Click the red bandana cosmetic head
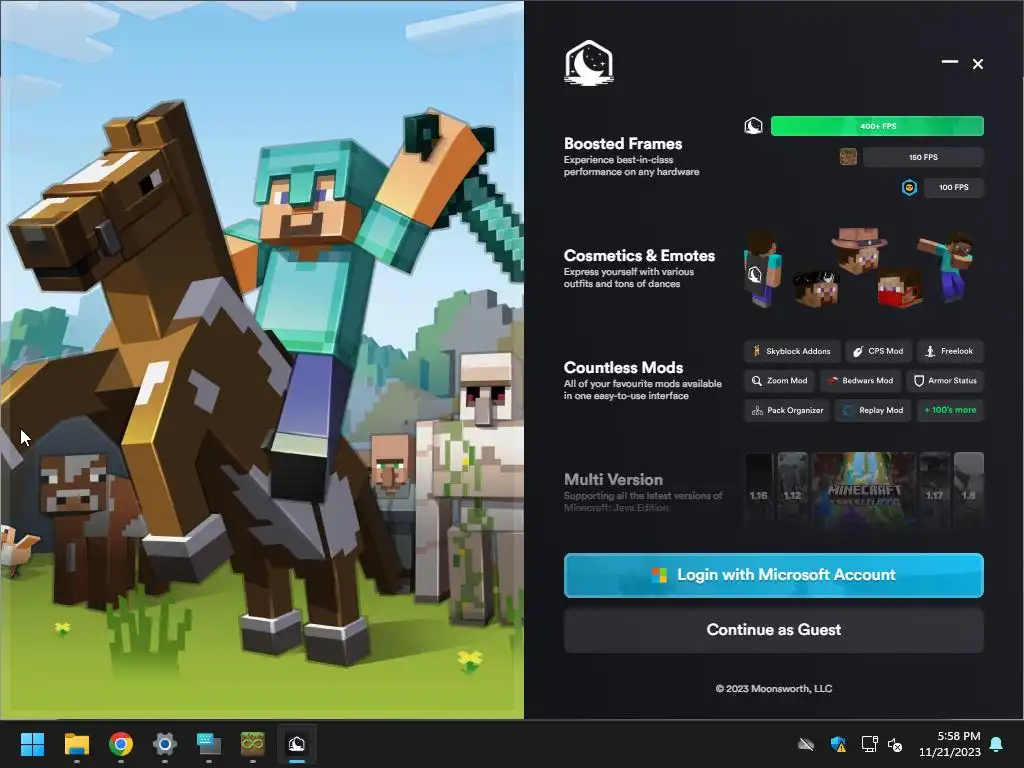 coord(900,289)
